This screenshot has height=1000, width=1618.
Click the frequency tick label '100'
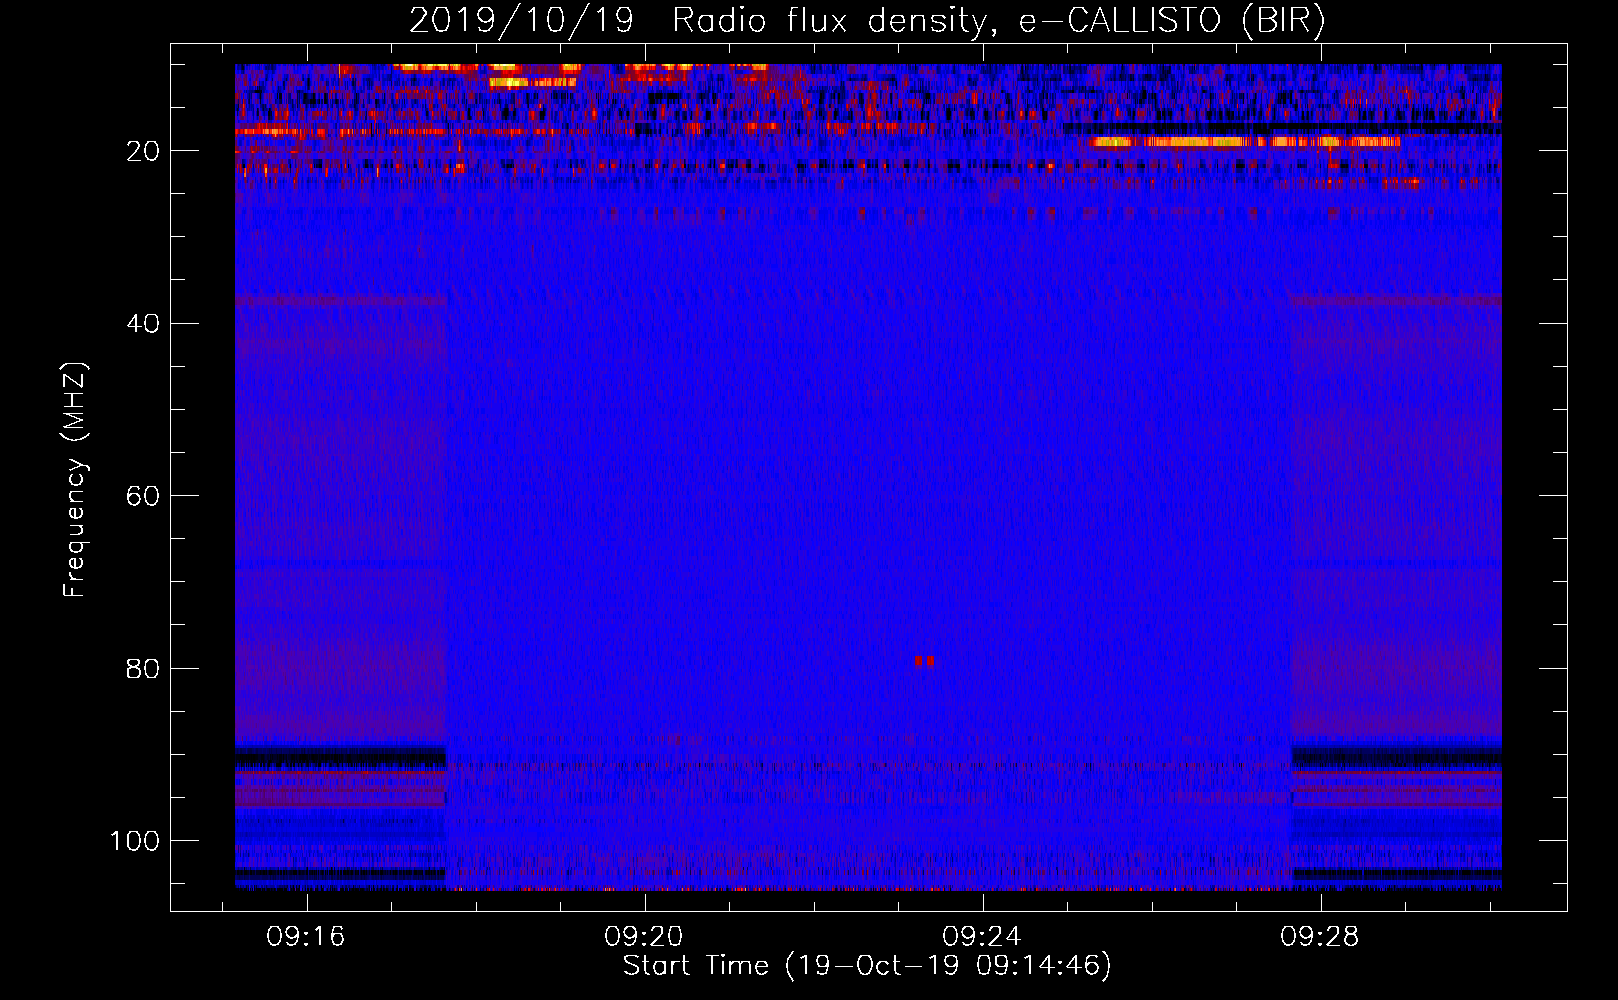pos(135,841)
